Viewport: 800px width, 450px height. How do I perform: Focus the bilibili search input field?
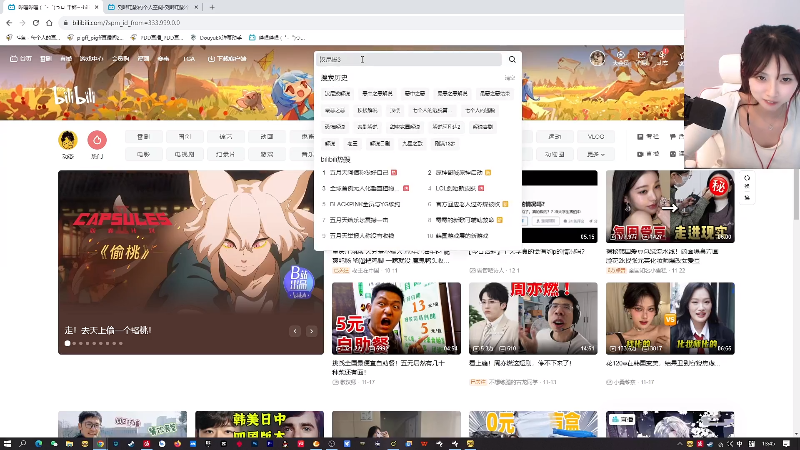click(x=408, y=59)
